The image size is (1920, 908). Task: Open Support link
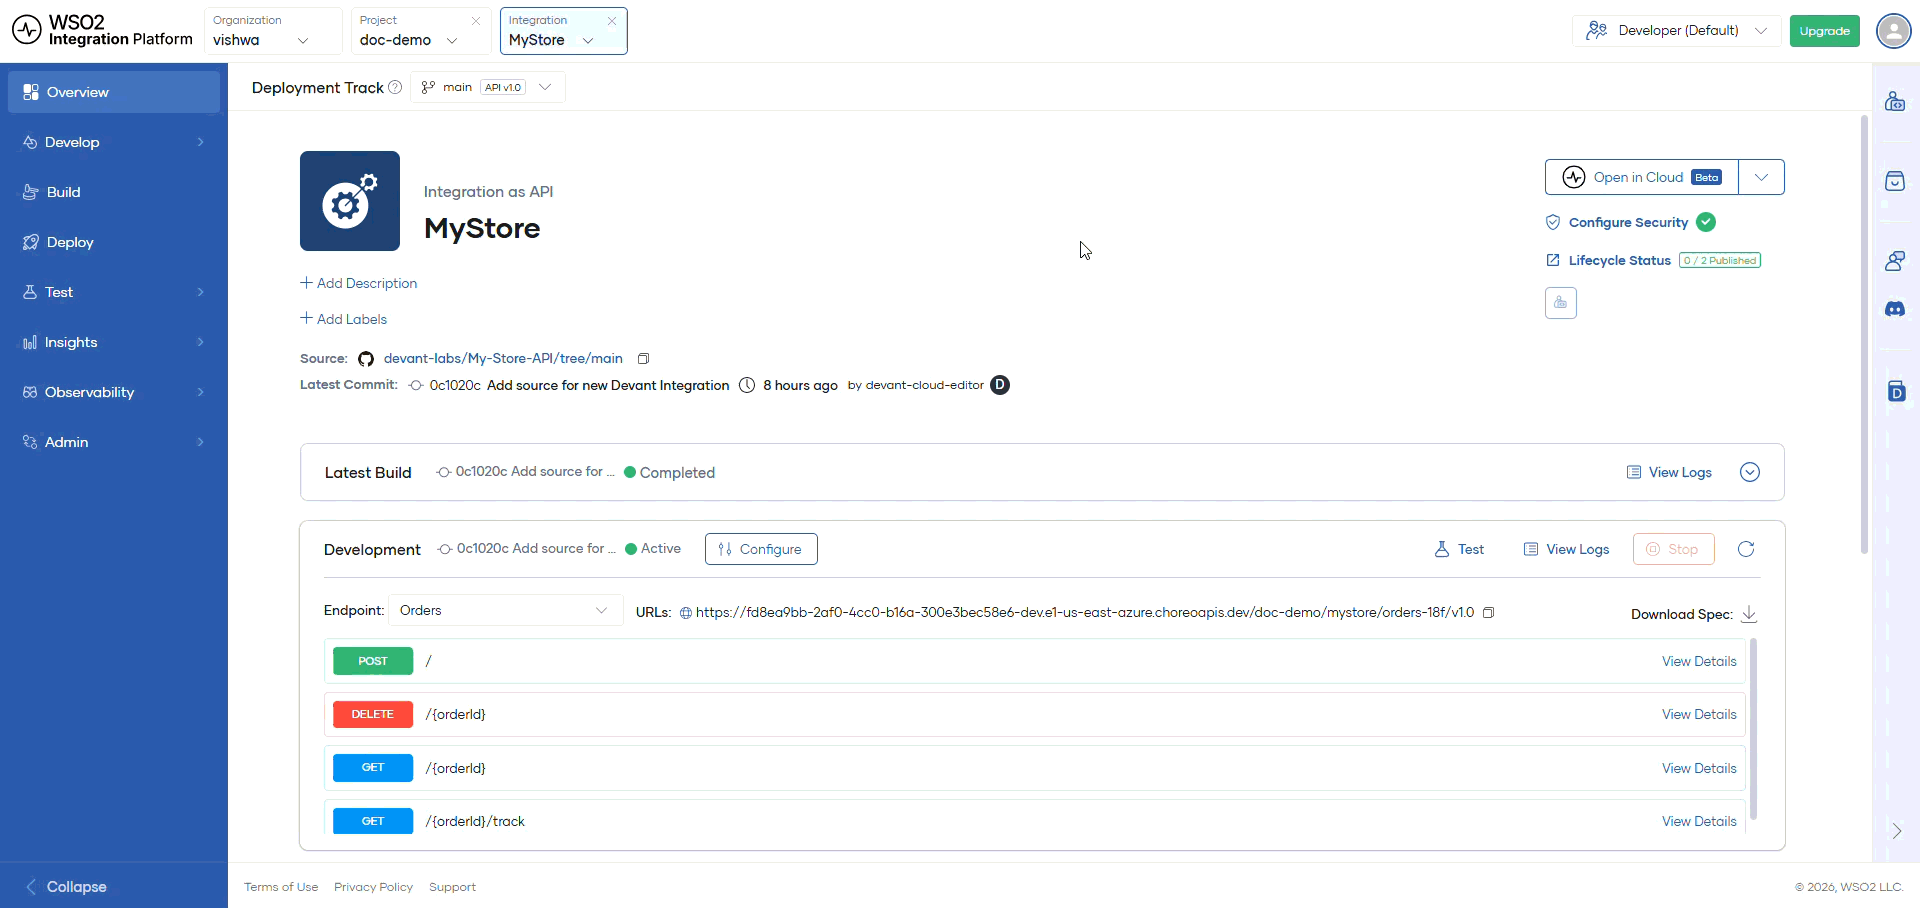pos(452,887)
